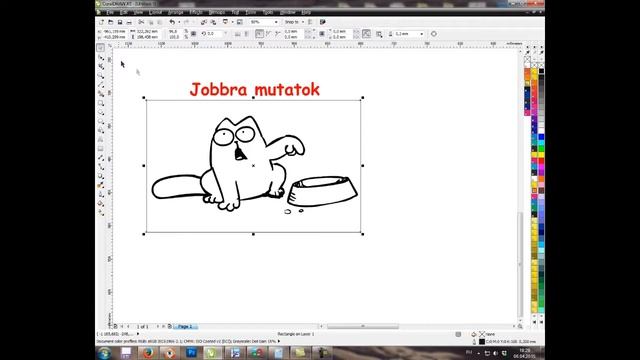Select the Ellipse tool
The image size is (640, 360).
pos(101,112)
